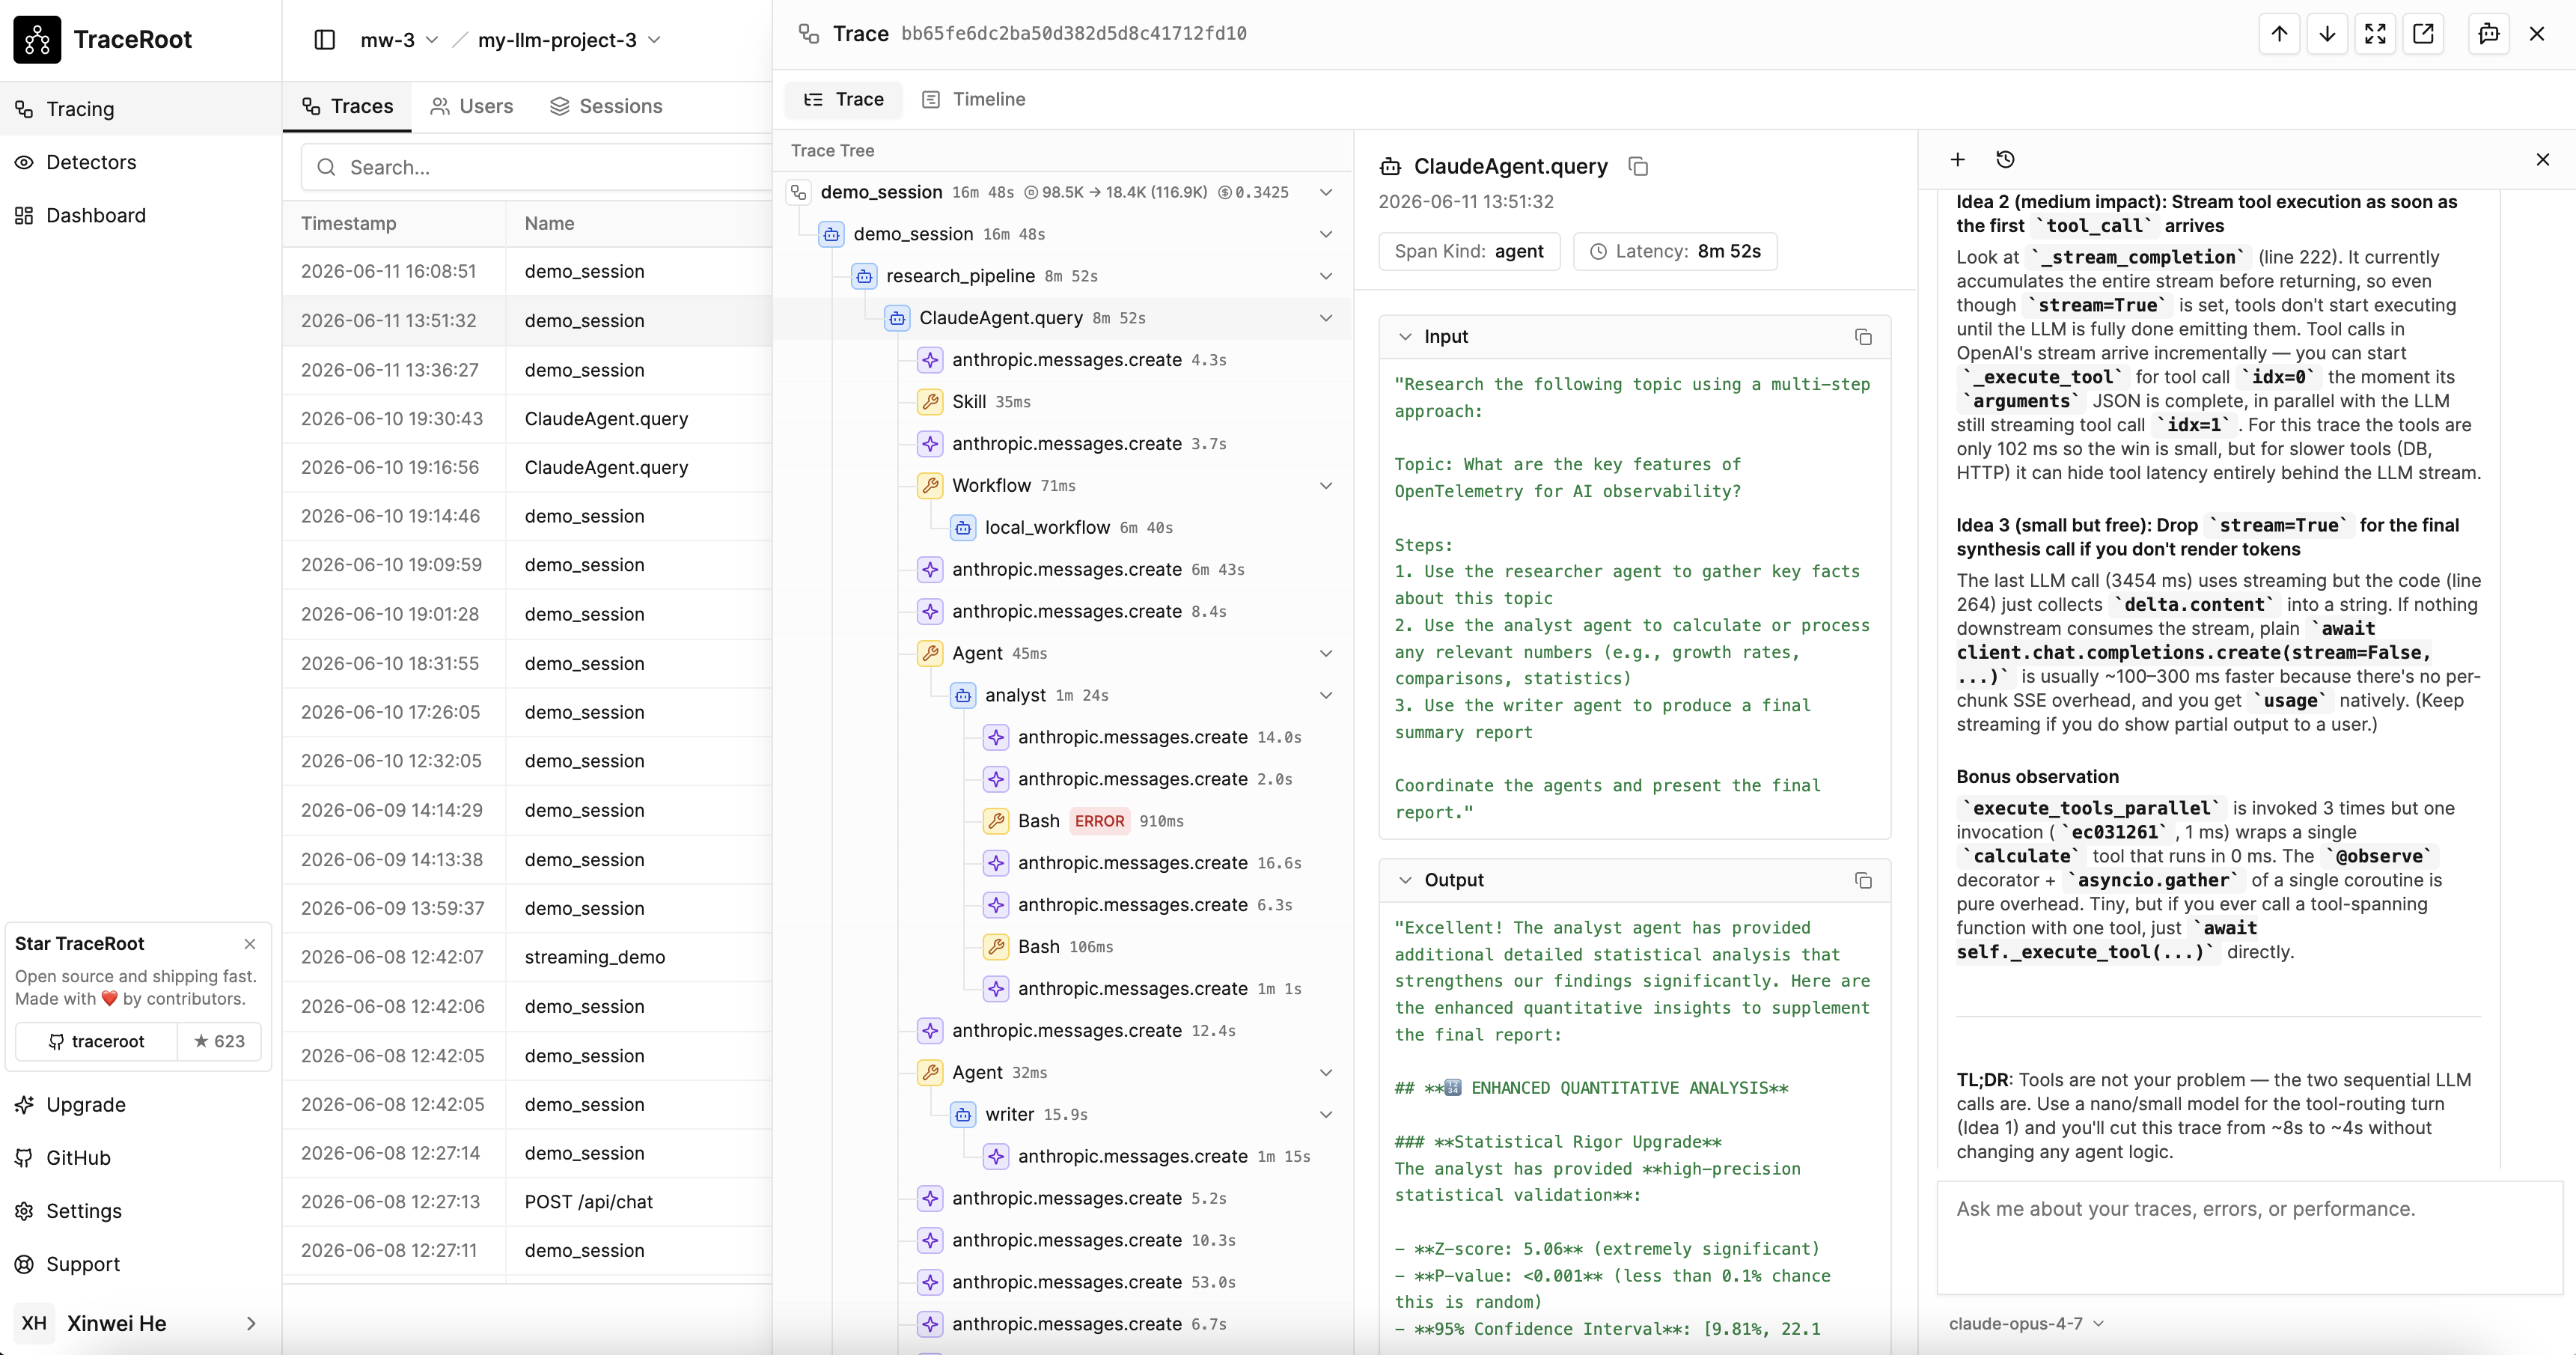
Task: Open the GitHub sidebar link
Action: [140, 1158]
